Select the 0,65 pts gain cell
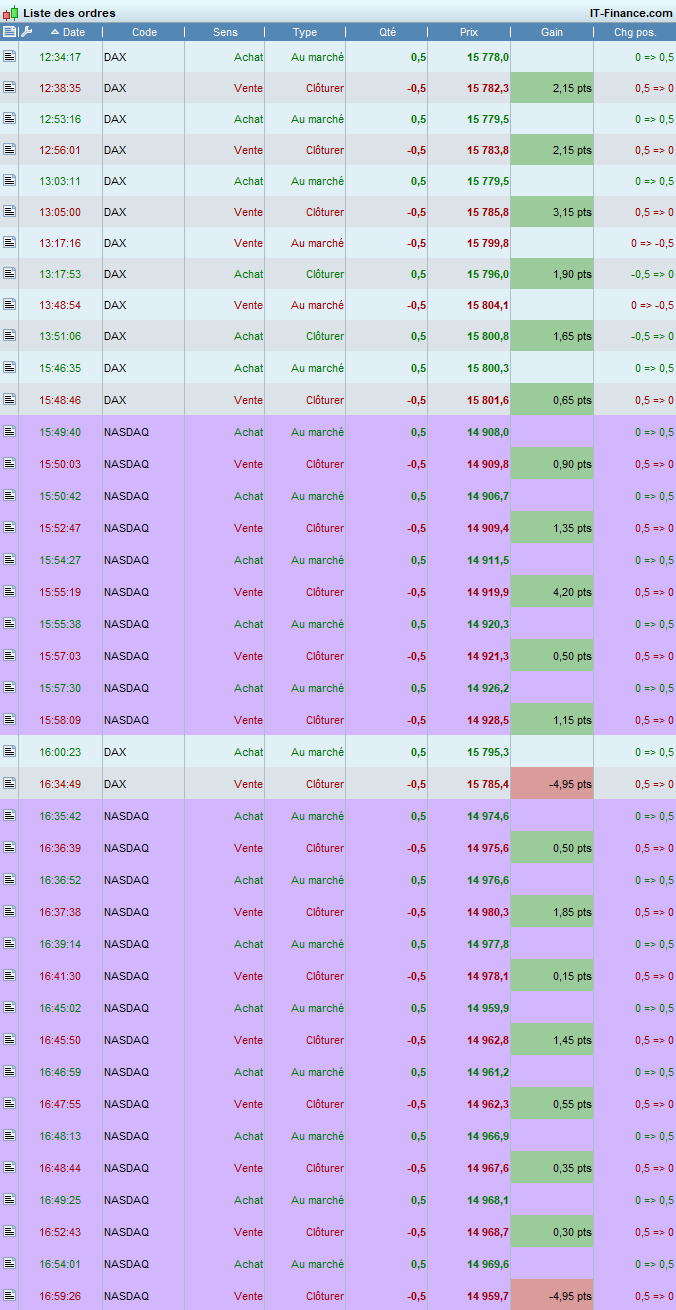676x1310 pixels. click(x=552, y=400)
